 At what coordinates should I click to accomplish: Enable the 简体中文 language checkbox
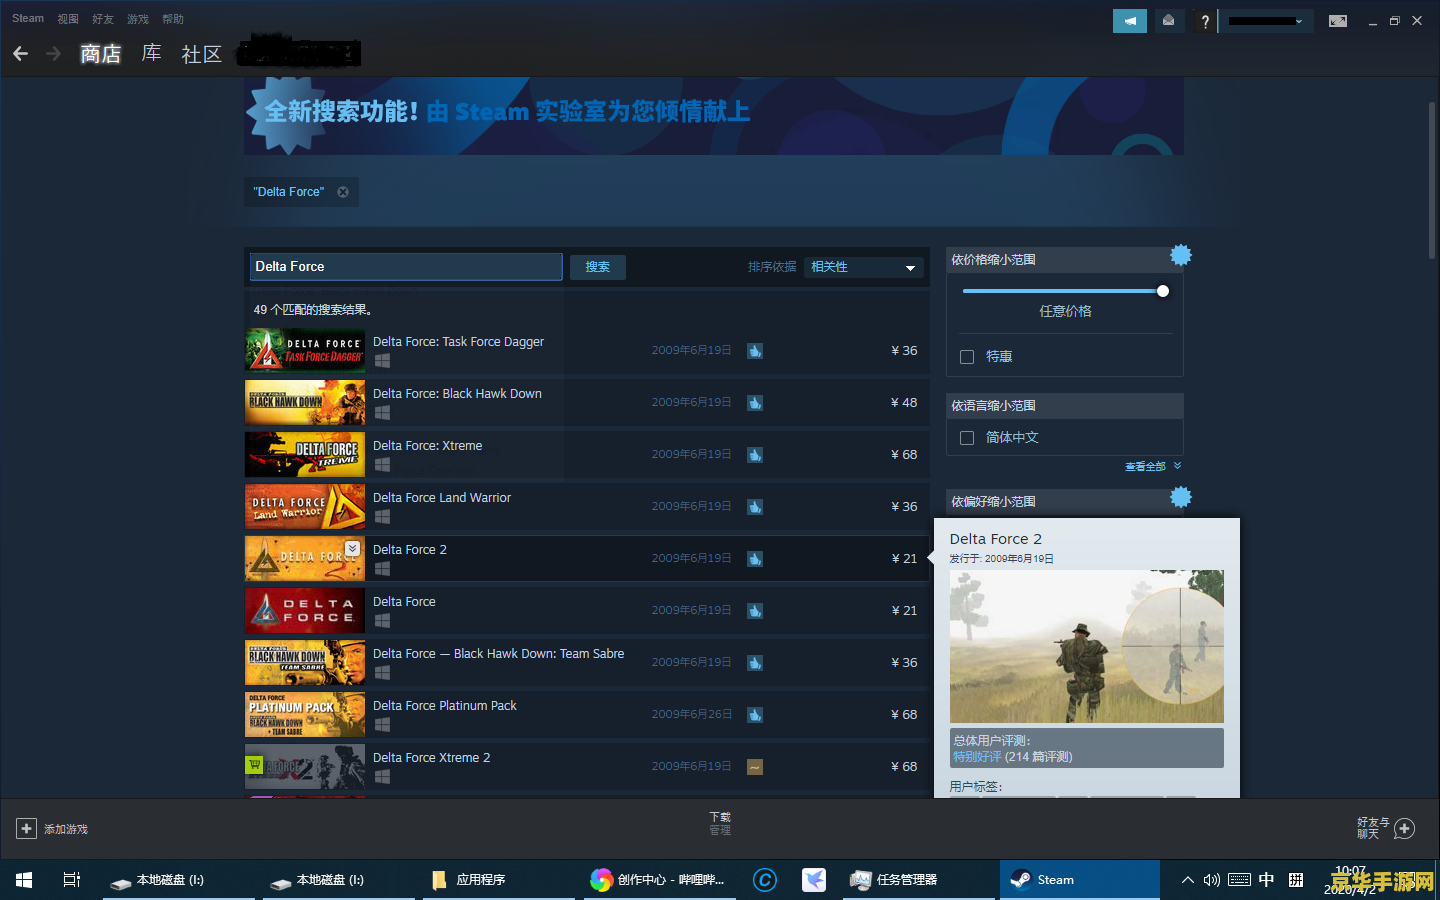tap(967, 438)
